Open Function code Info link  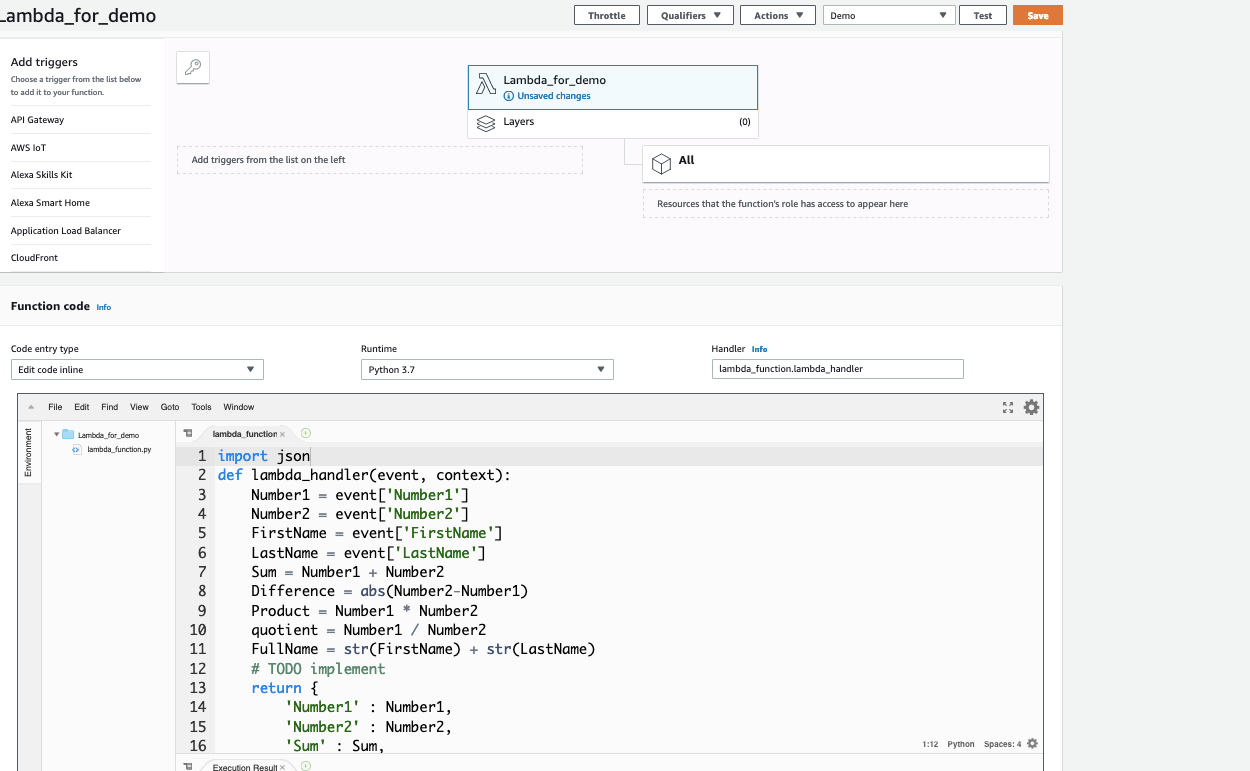point(104,307)
